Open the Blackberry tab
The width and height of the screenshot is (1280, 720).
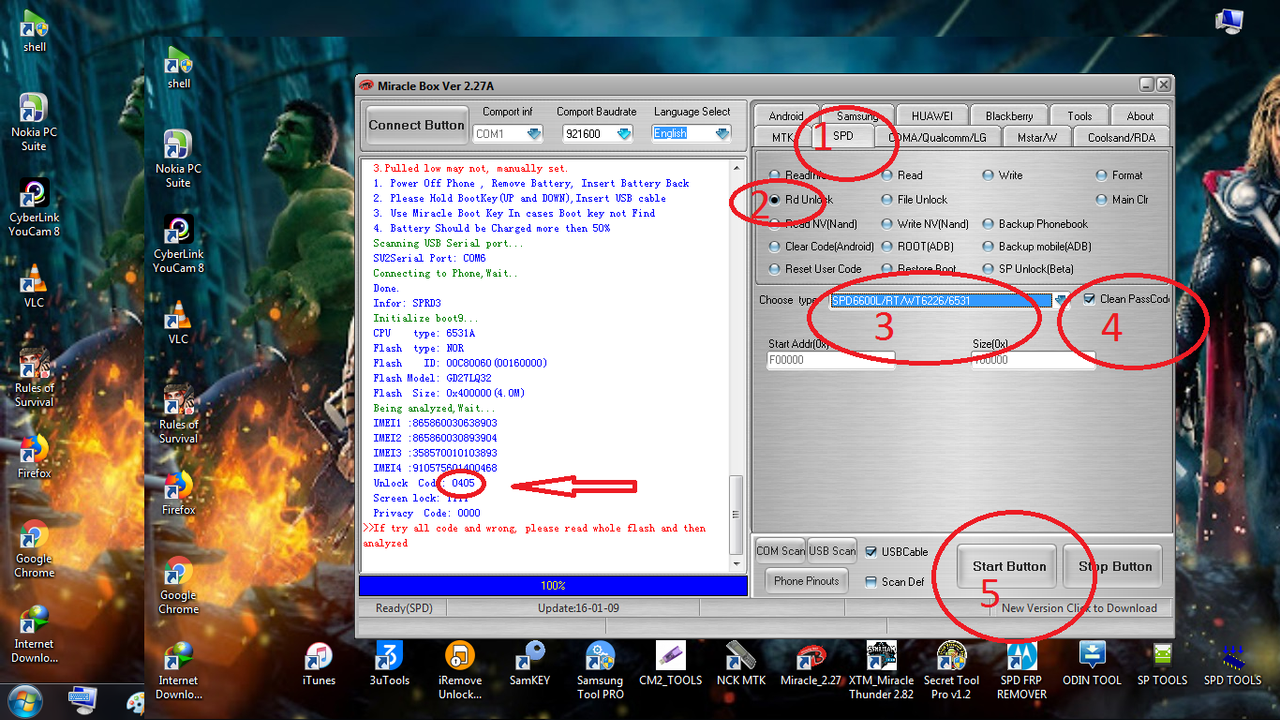pos(1008,115)
